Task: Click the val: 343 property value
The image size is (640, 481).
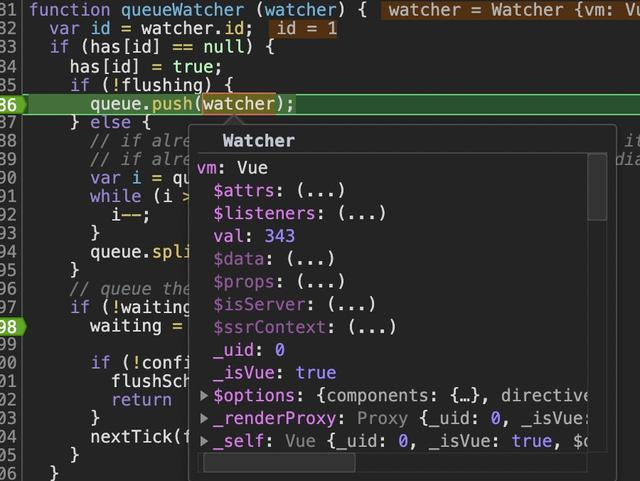Action: (280, 236)
